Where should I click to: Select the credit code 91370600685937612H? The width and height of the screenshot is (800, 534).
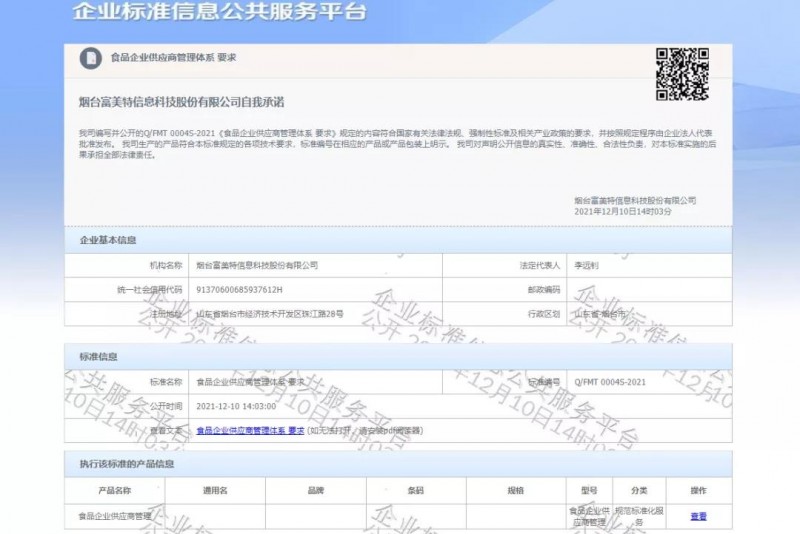(x=239, y=290)
